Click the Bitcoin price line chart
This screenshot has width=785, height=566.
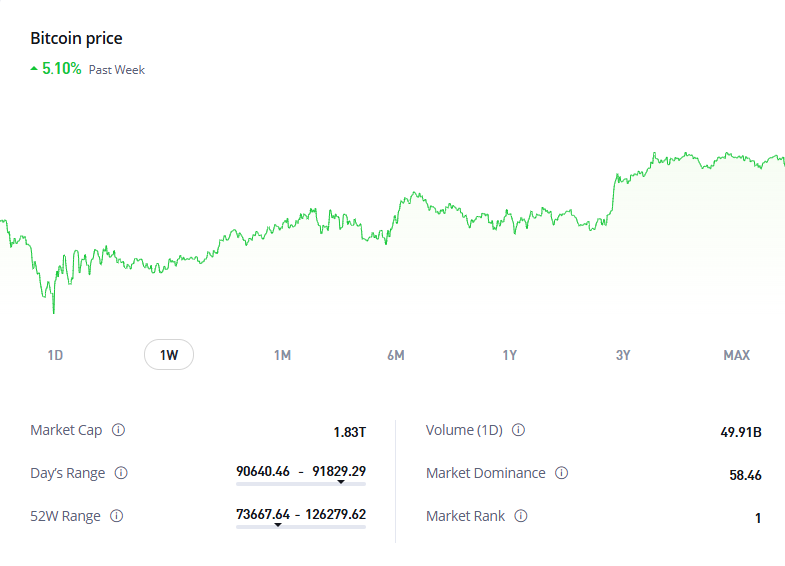click(392, 233)
